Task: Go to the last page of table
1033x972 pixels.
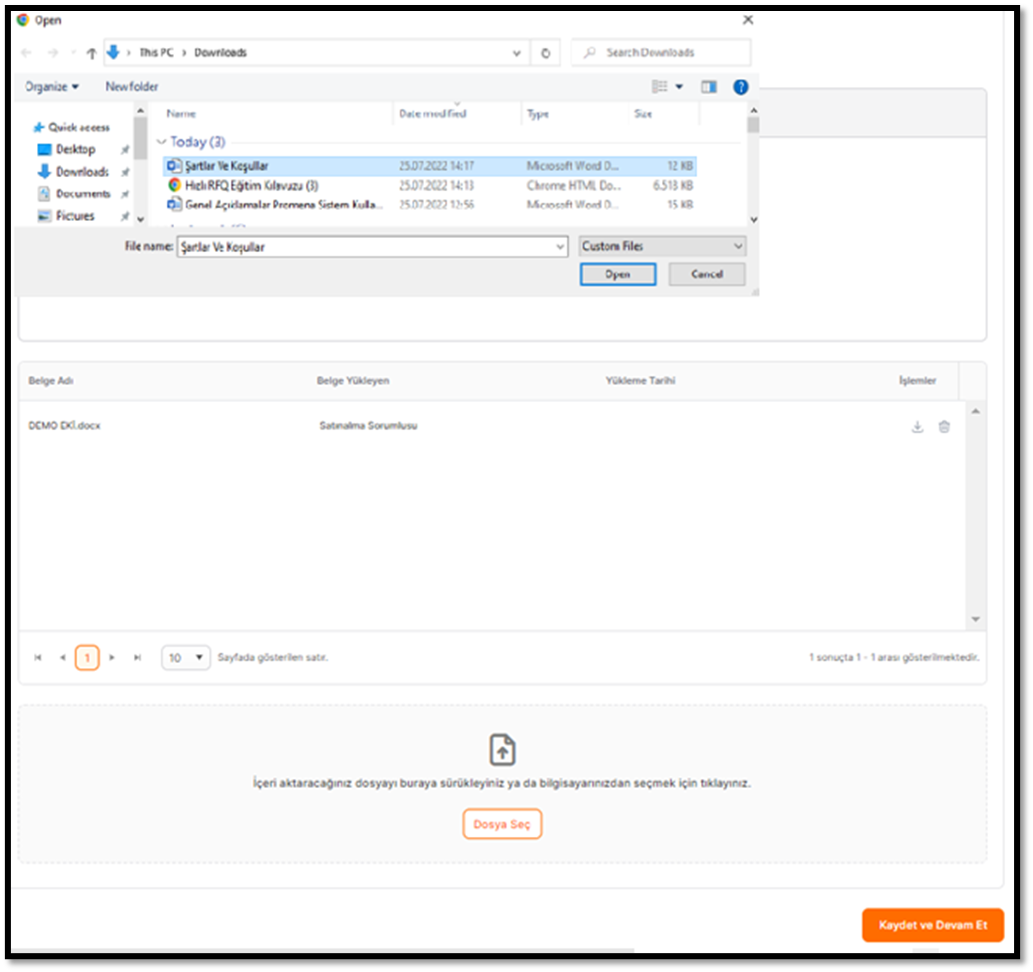Action: point(138,658)
